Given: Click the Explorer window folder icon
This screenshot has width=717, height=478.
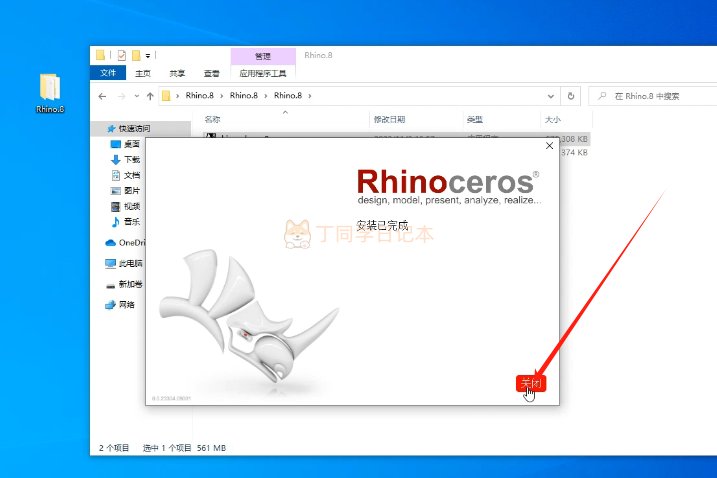Looking at the screenshot, I should click(x=101, y=55).
